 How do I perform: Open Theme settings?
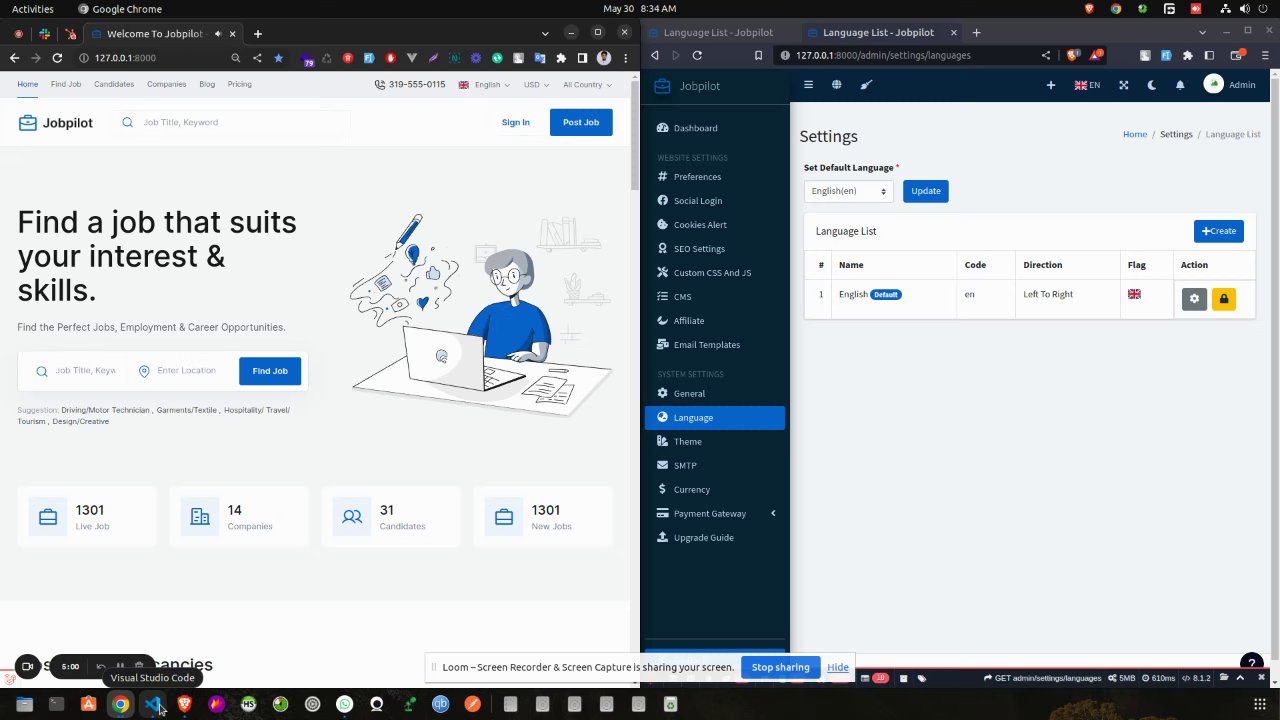click(x=715, y=442)
